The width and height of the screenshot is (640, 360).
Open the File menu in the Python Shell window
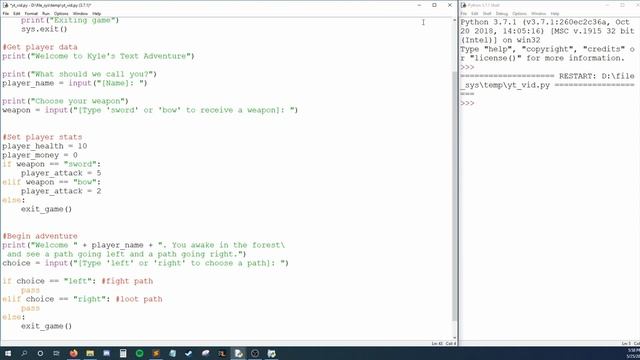tap(464, 13)
